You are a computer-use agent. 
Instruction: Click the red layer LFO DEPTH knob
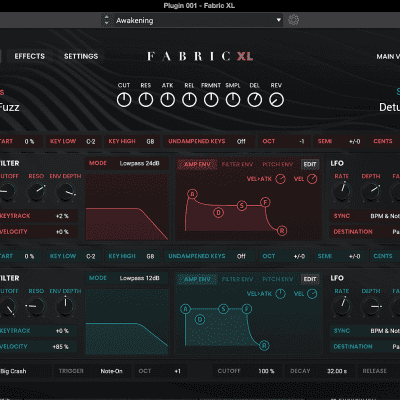pos(371,191)
